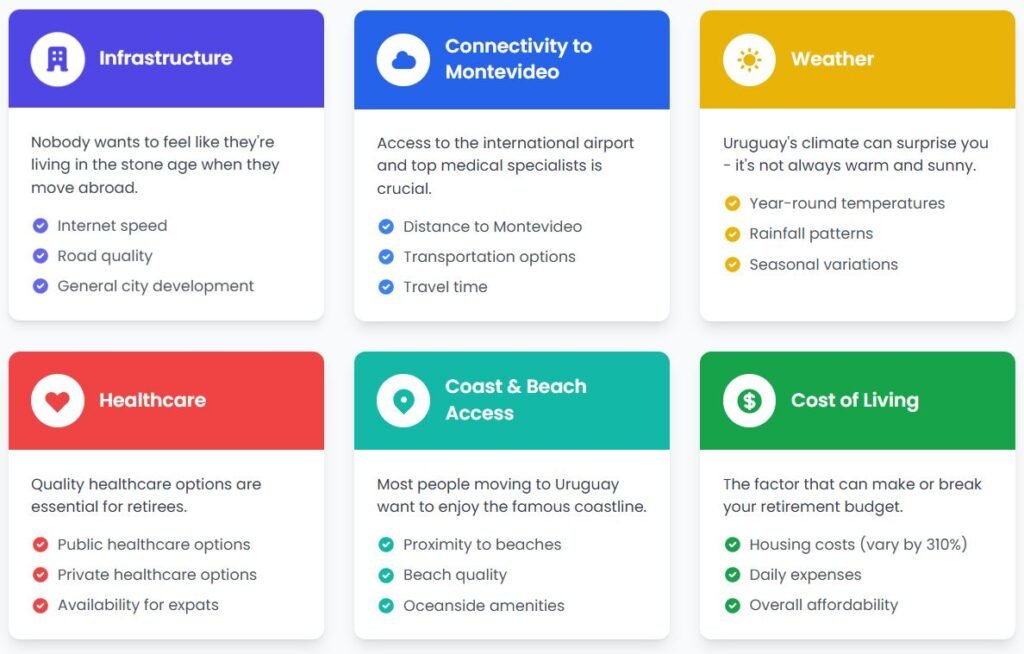Click the checkmark next to Beach quality
Screen dimensions: 1024x654
coord(387,575)
